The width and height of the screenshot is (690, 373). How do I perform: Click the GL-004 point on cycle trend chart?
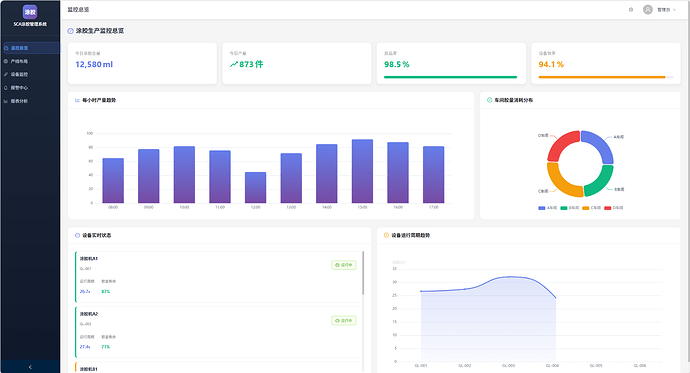point(555,298)
